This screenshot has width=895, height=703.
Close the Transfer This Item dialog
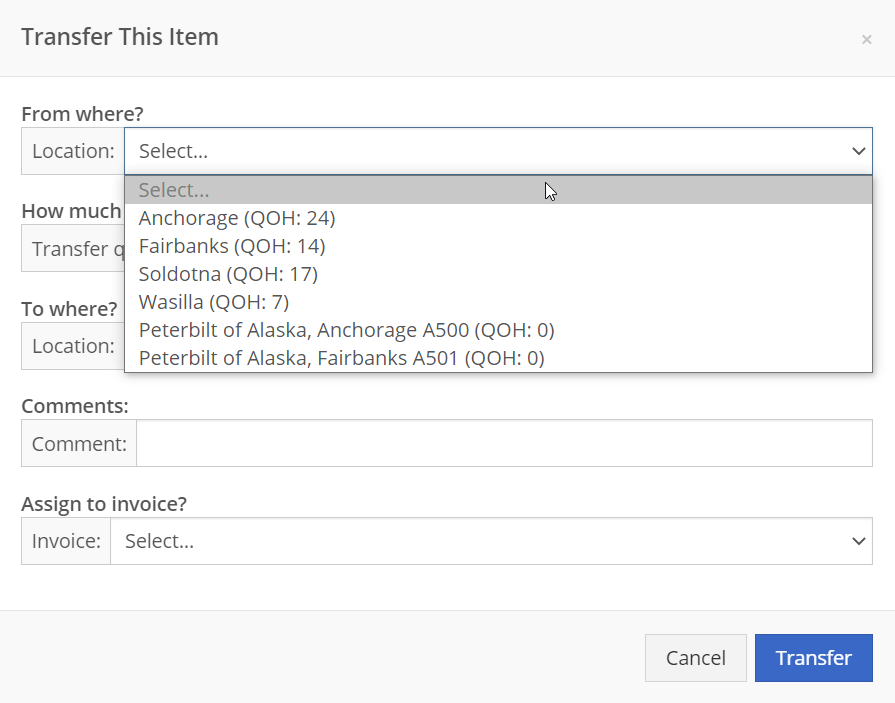click(x=866, y=39)
